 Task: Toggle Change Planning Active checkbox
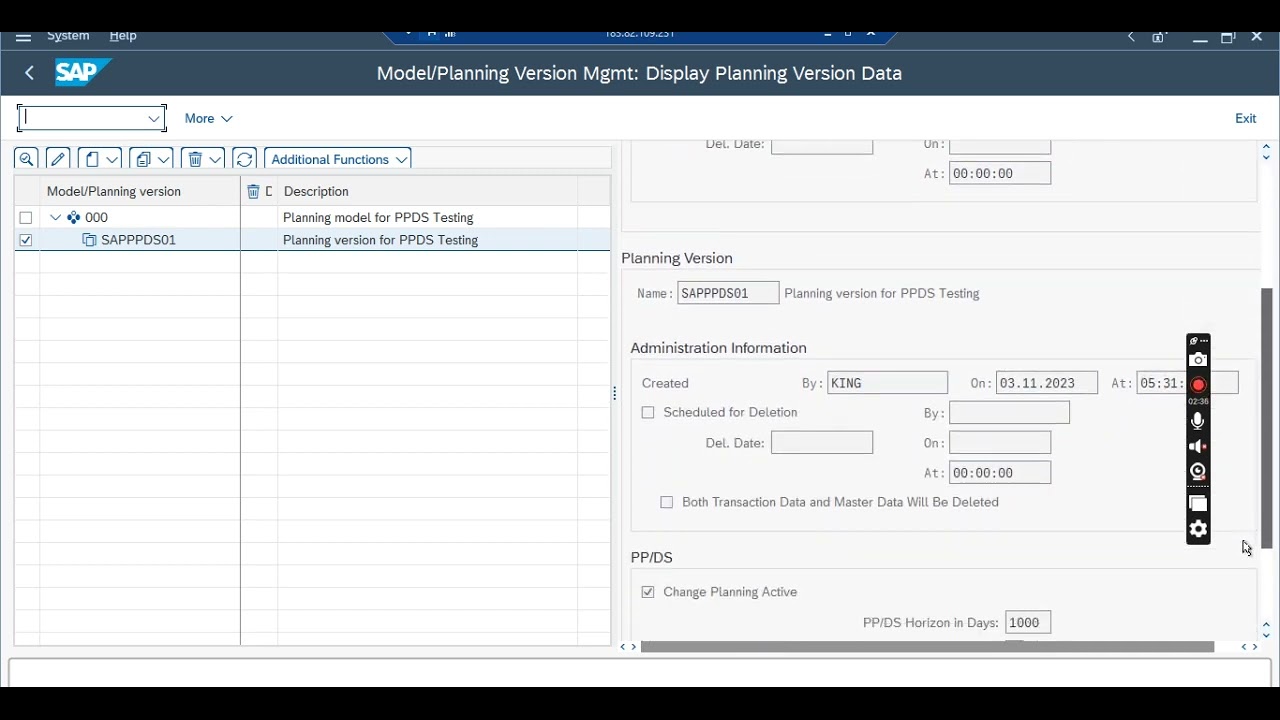pyautogui.click(x=648, y=592)
